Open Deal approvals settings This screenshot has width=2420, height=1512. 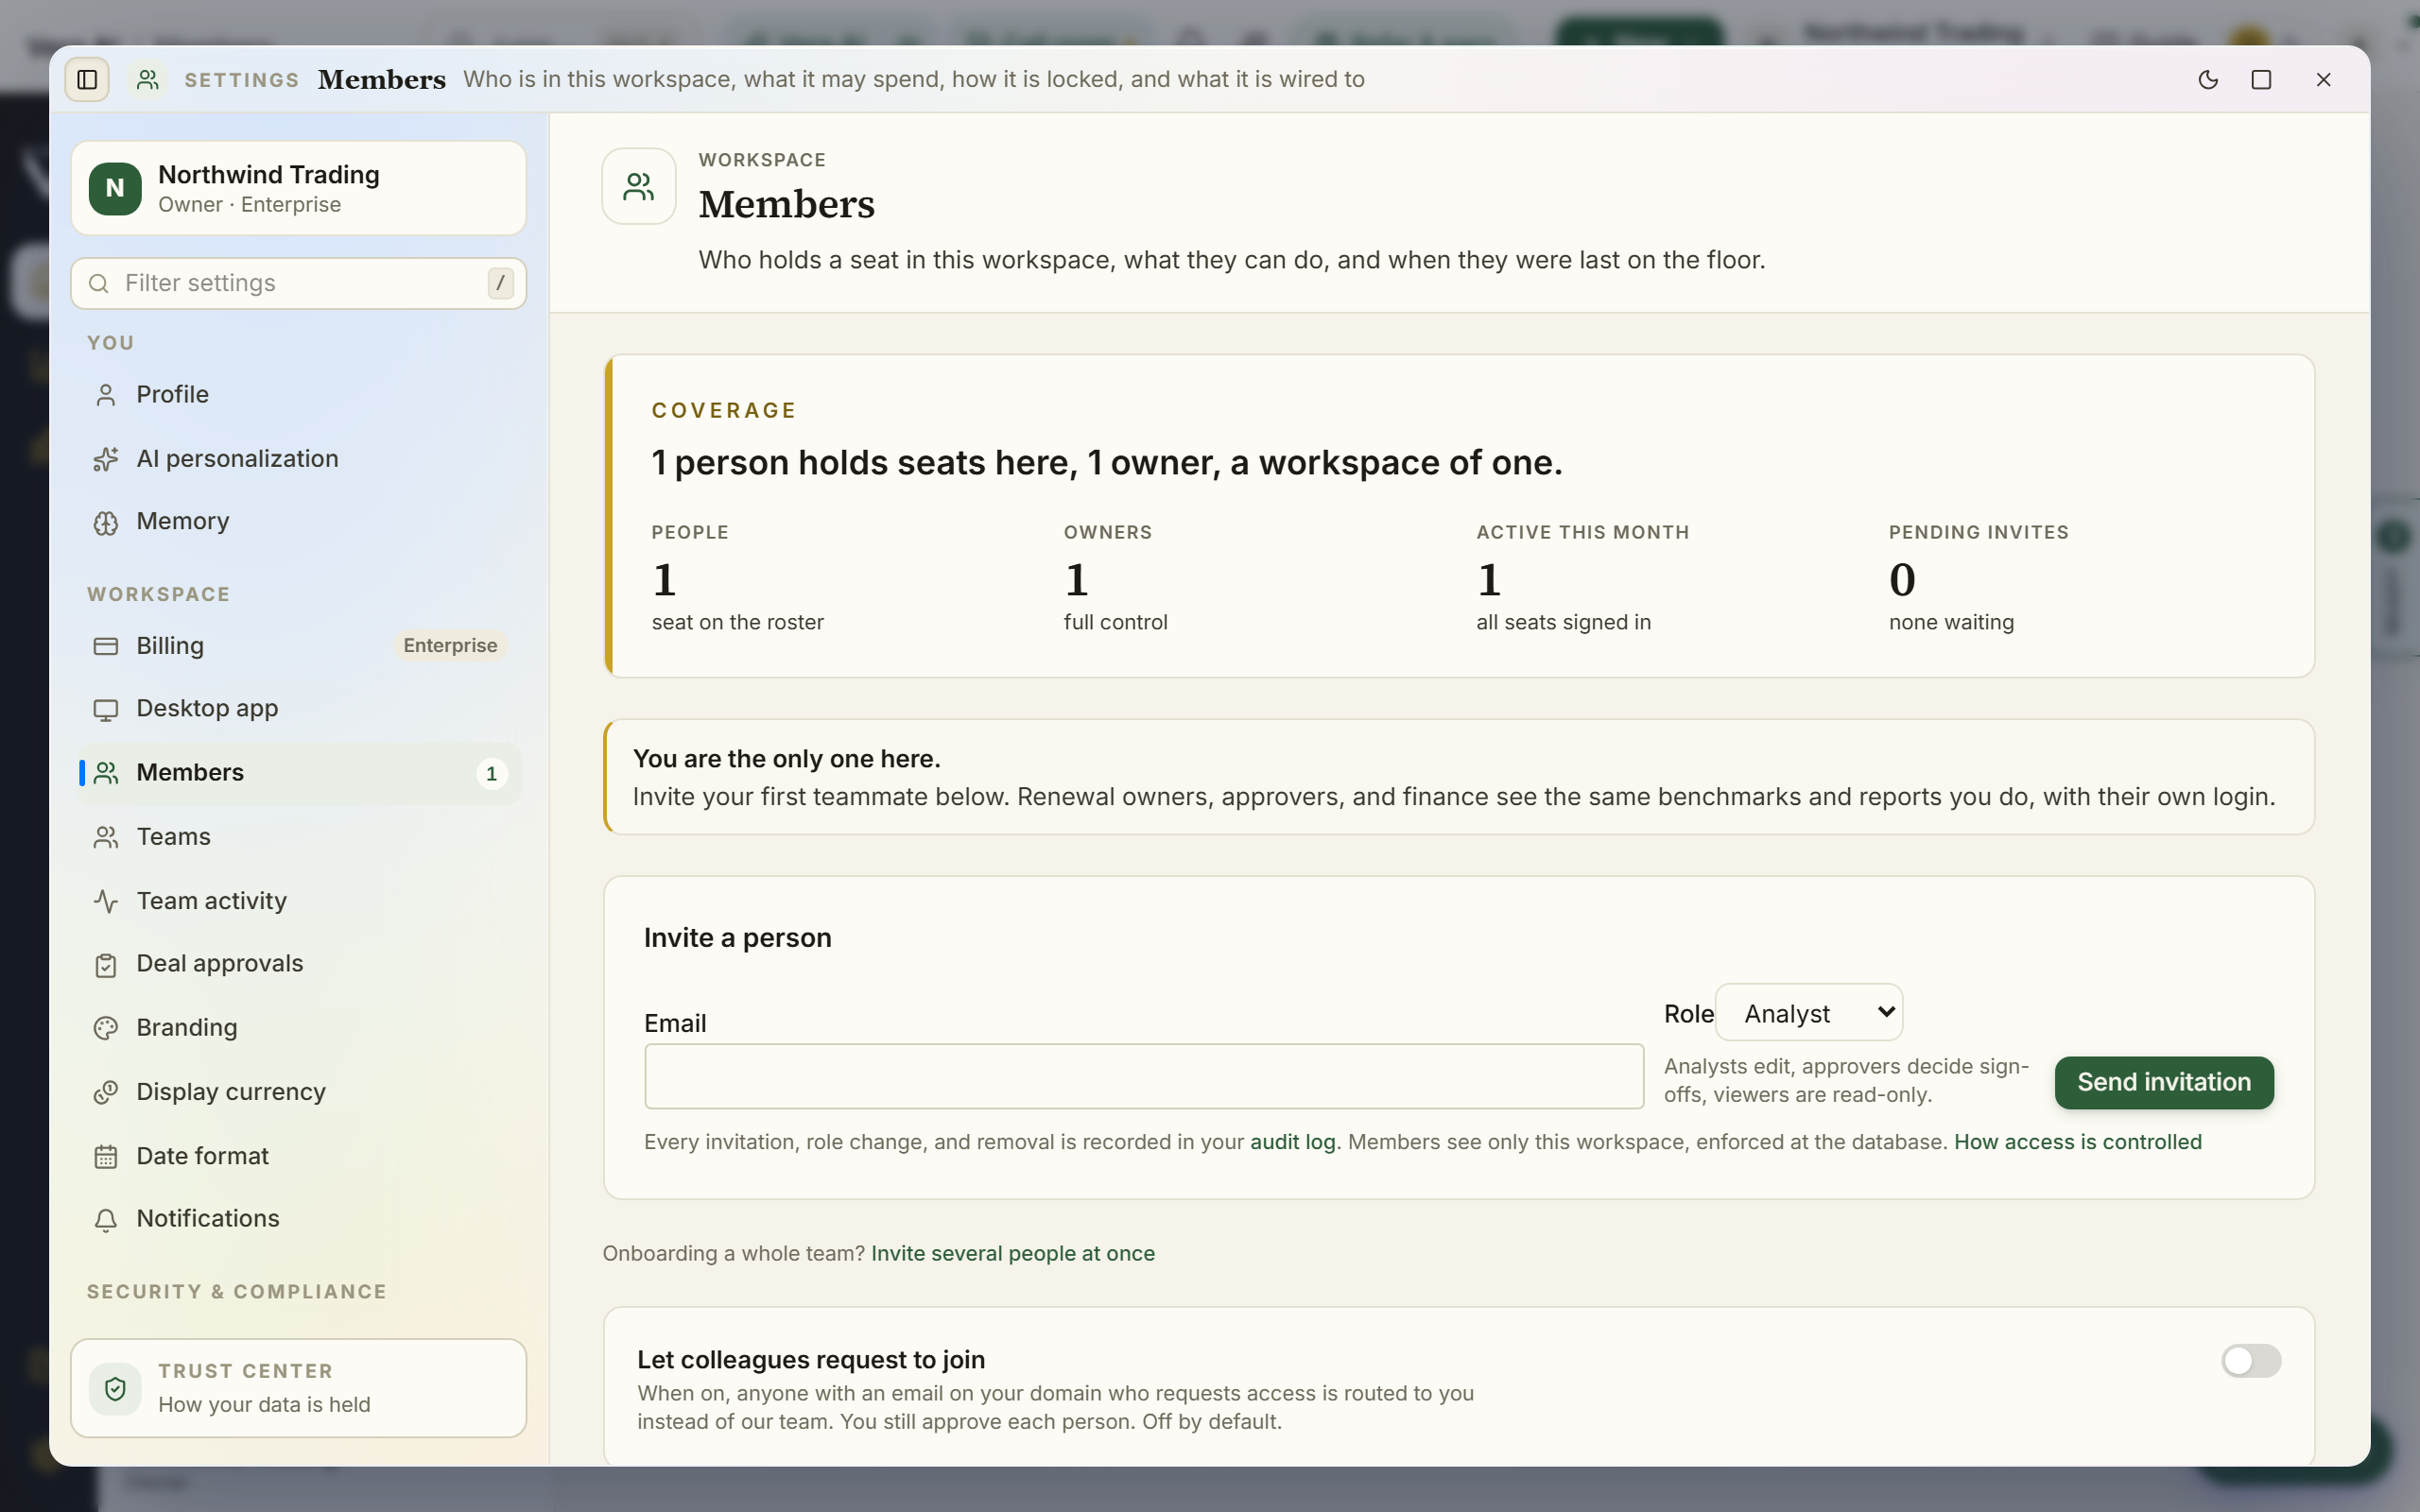point(300,964)
